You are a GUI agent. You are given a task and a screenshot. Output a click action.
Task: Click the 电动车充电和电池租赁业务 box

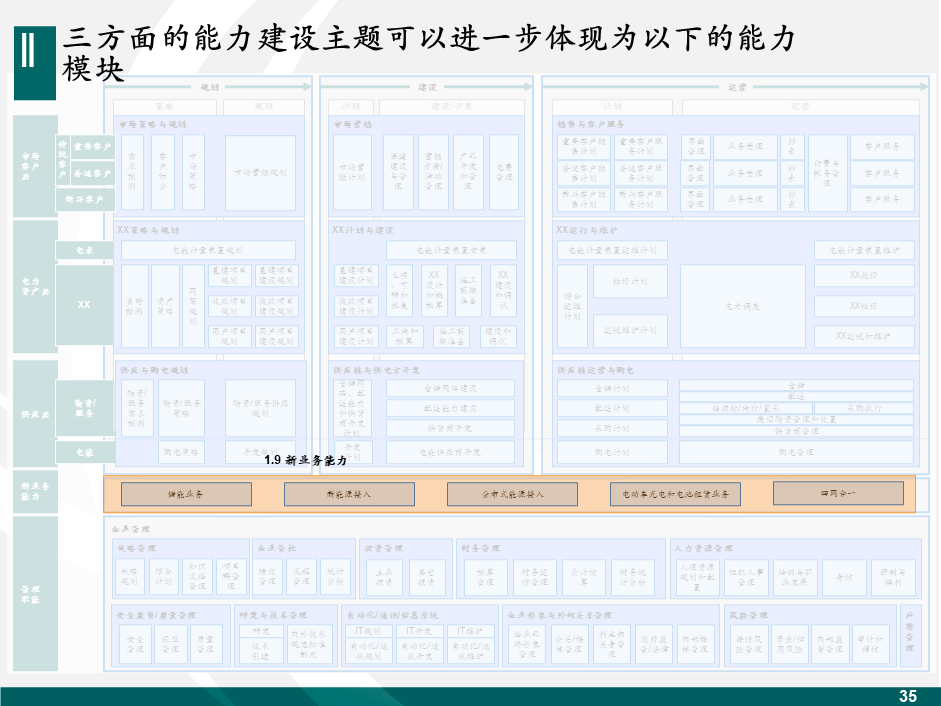pos(675,494)
